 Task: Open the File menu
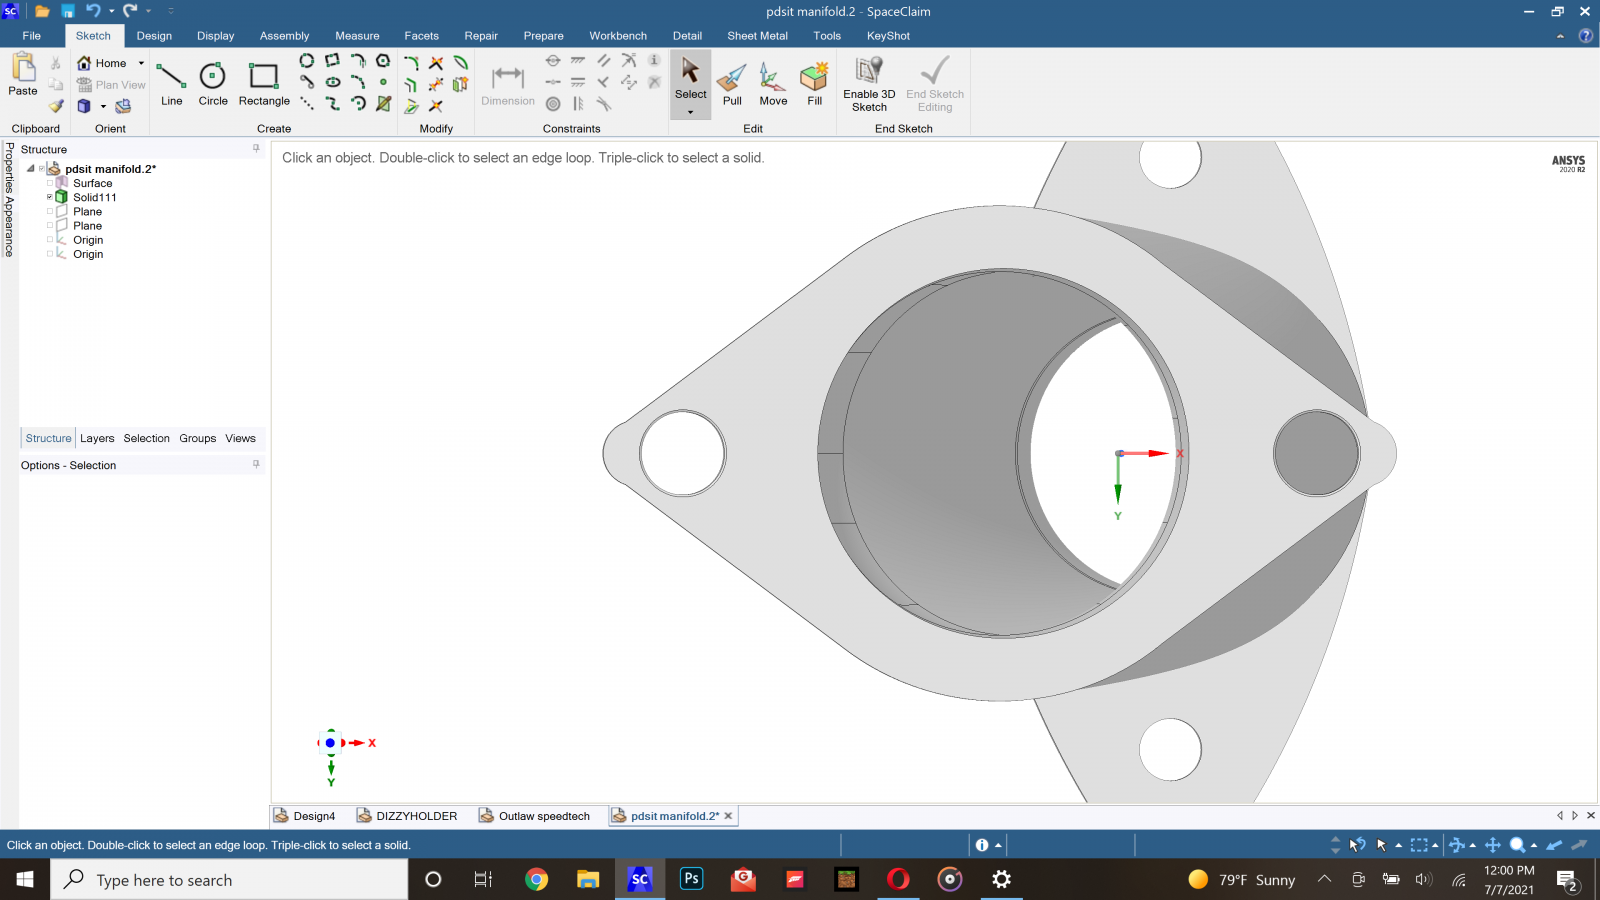32,36
